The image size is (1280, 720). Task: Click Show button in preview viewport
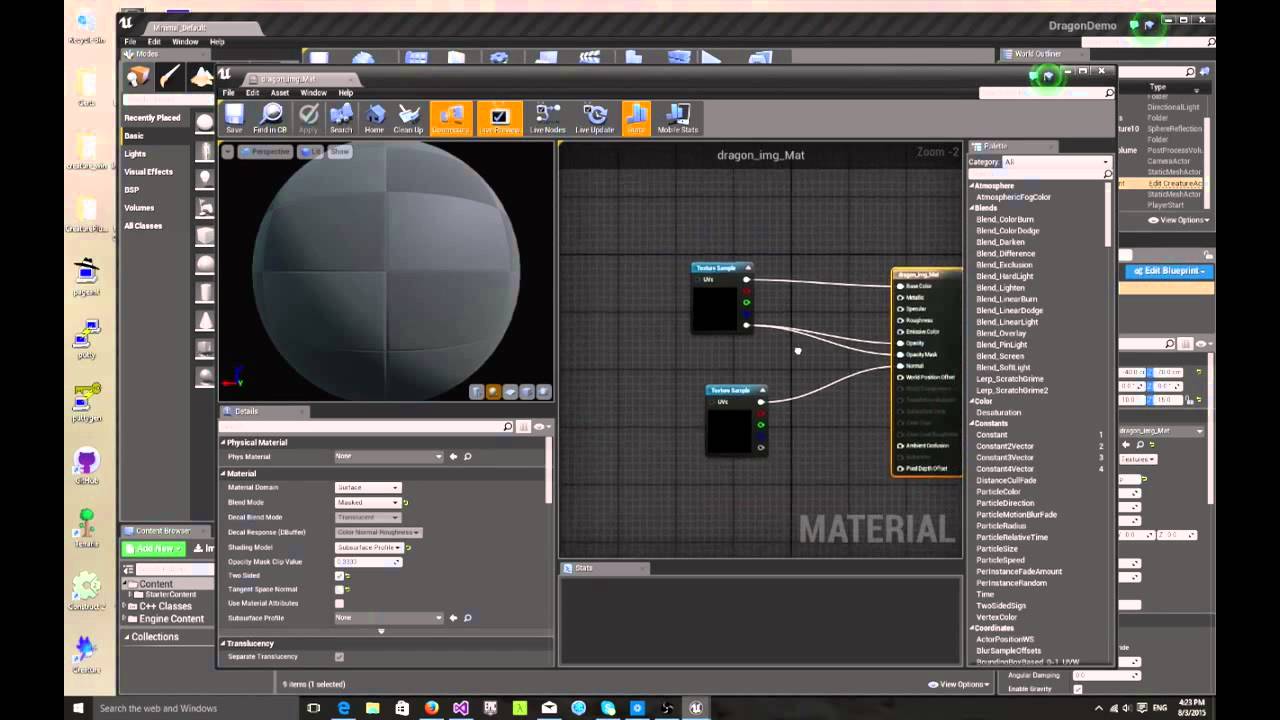pyautogui.click(x=340, y=151)
